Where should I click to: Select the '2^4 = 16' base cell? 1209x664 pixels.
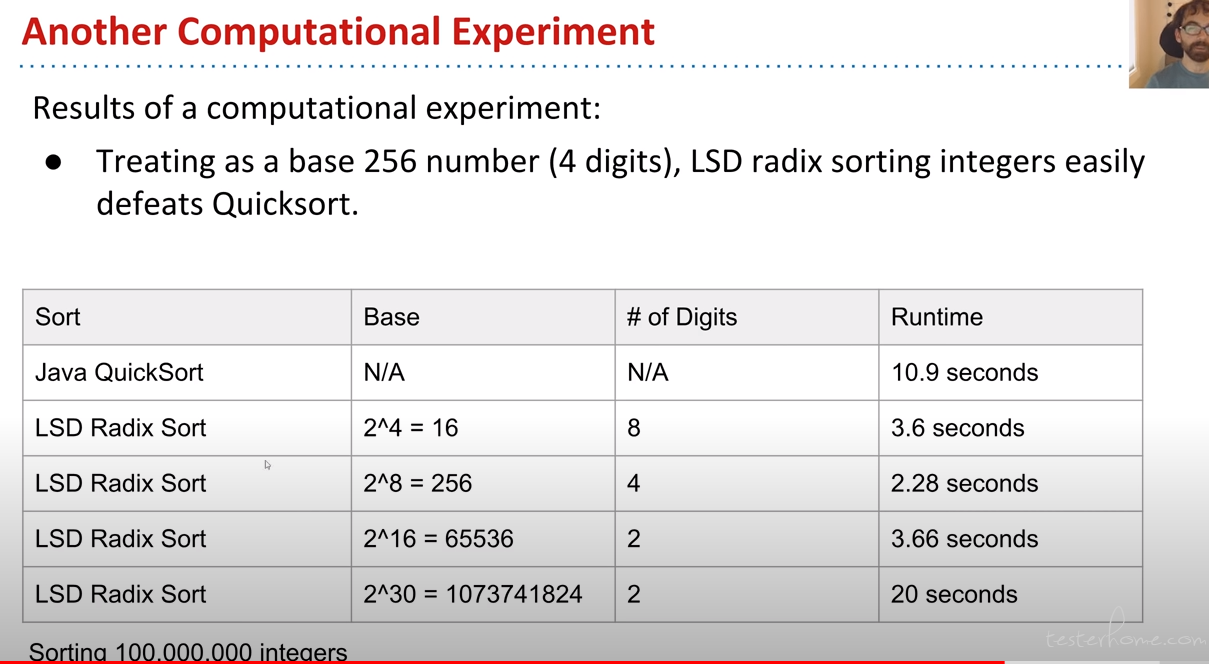[483, 428]
